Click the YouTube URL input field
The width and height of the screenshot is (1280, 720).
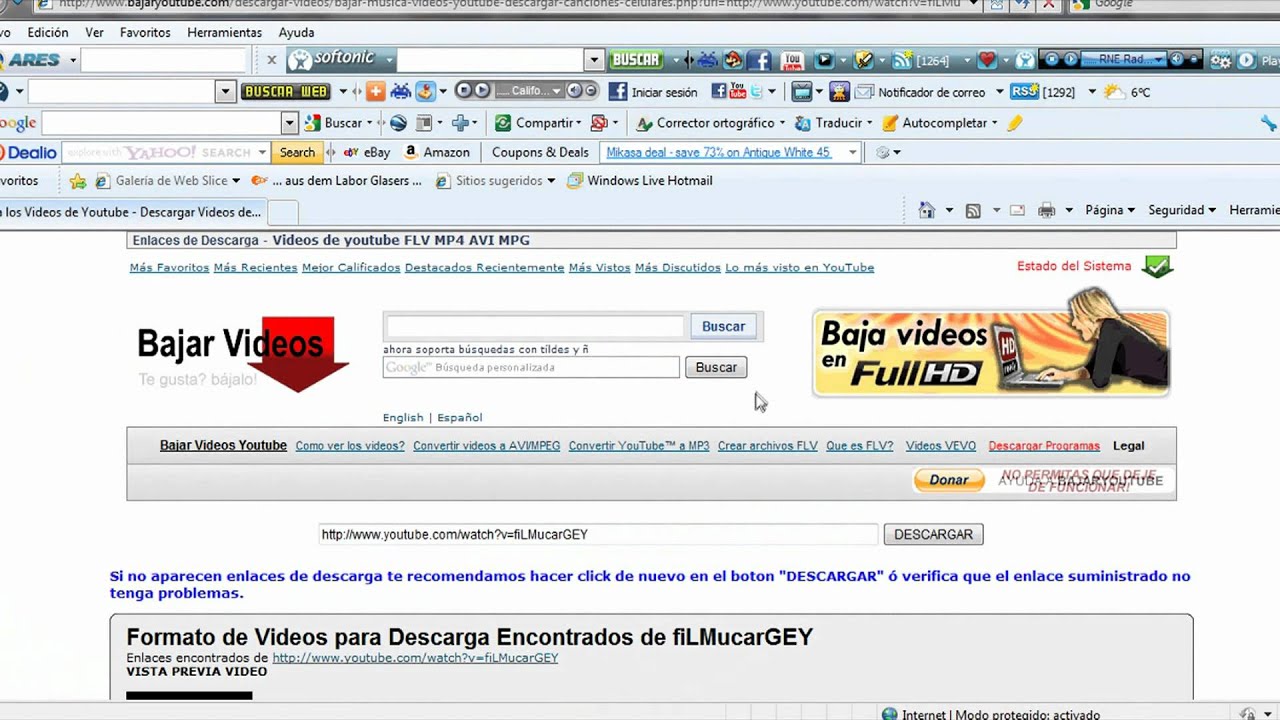coord(598,534)
